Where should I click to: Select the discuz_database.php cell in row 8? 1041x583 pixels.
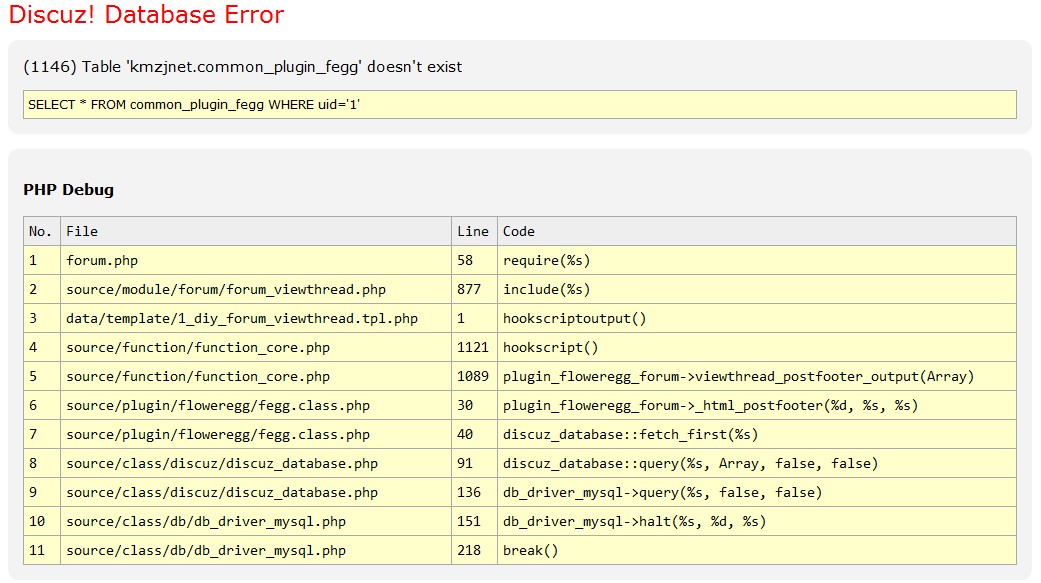pyautogui.click(x=256, y=463)
